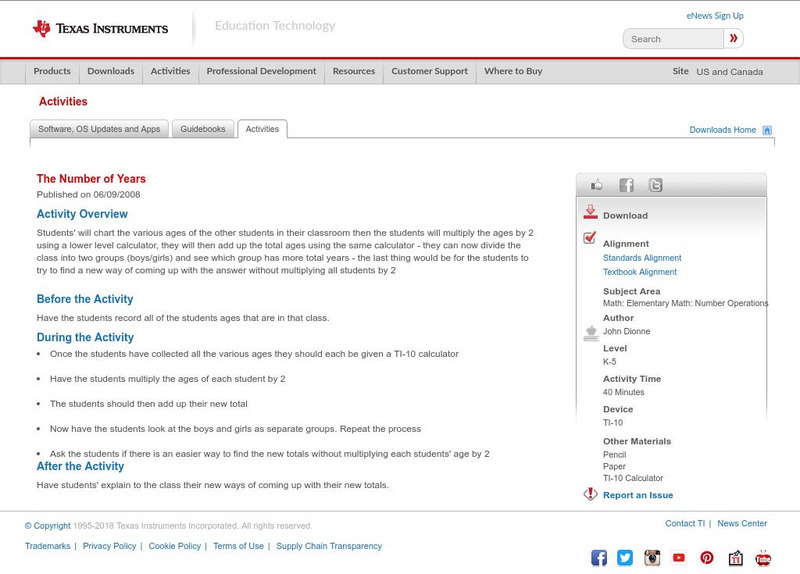
Task: Open the Customer Support menu
Action: point(430,71)
